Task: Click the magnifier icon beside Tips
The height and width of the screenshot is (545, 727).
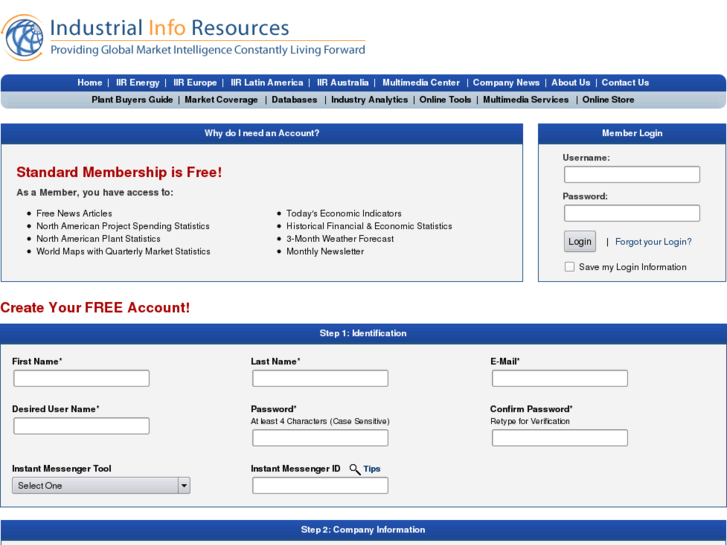Action: [x=355, y=469]
